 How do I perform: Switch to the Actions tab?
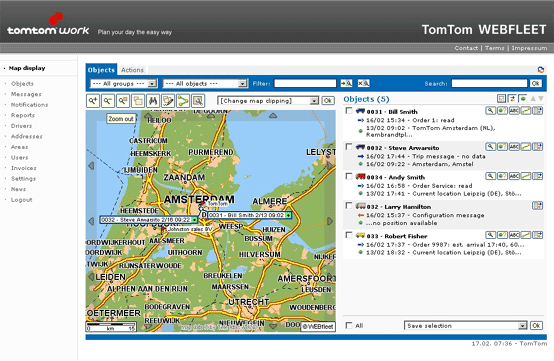132,70
